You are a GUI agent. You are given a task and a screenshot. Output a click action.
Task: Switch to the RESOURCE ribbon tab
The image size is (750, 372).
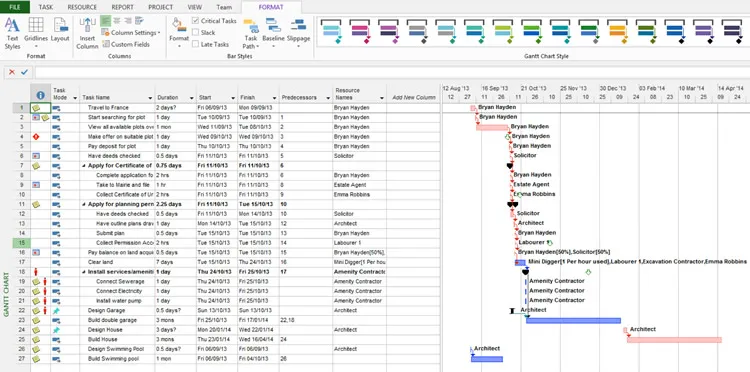[x=82, y=7]
